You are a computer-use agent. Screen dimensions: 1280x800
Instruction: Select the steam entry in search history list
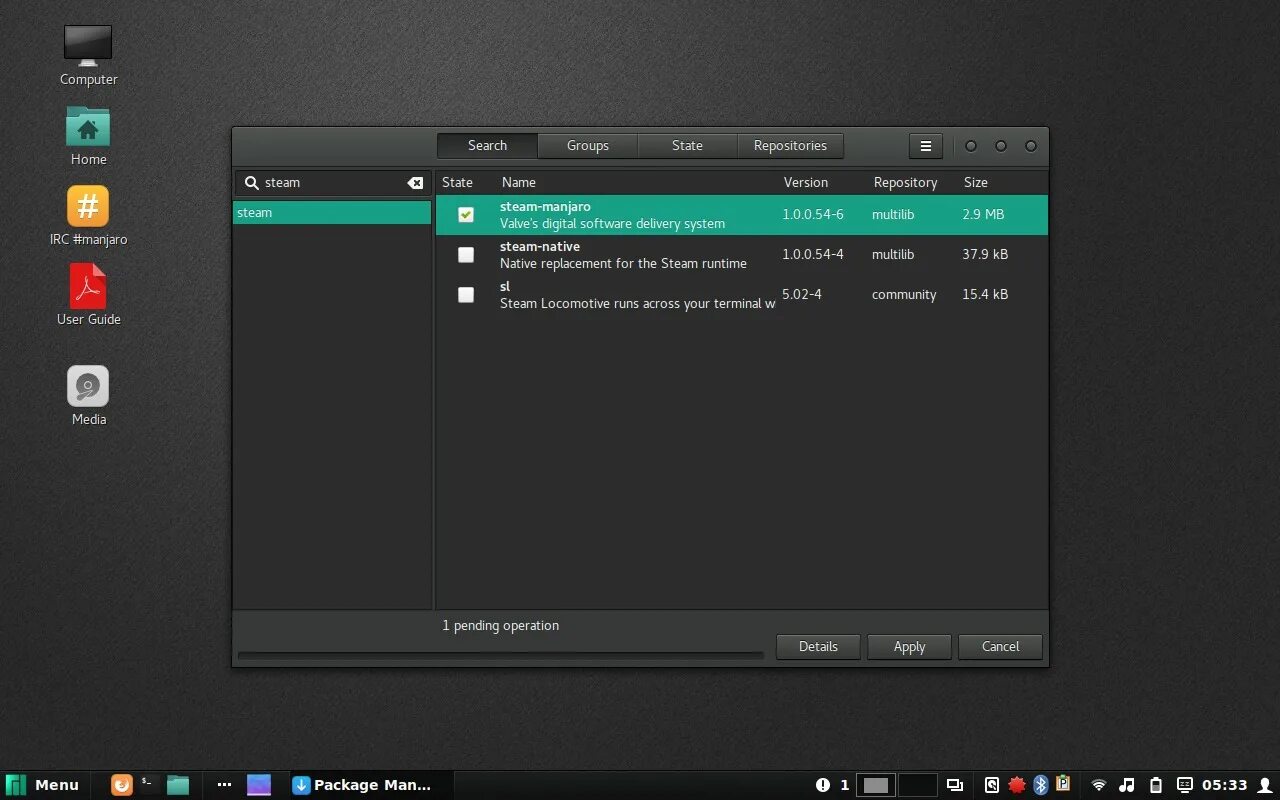(332, 213)
